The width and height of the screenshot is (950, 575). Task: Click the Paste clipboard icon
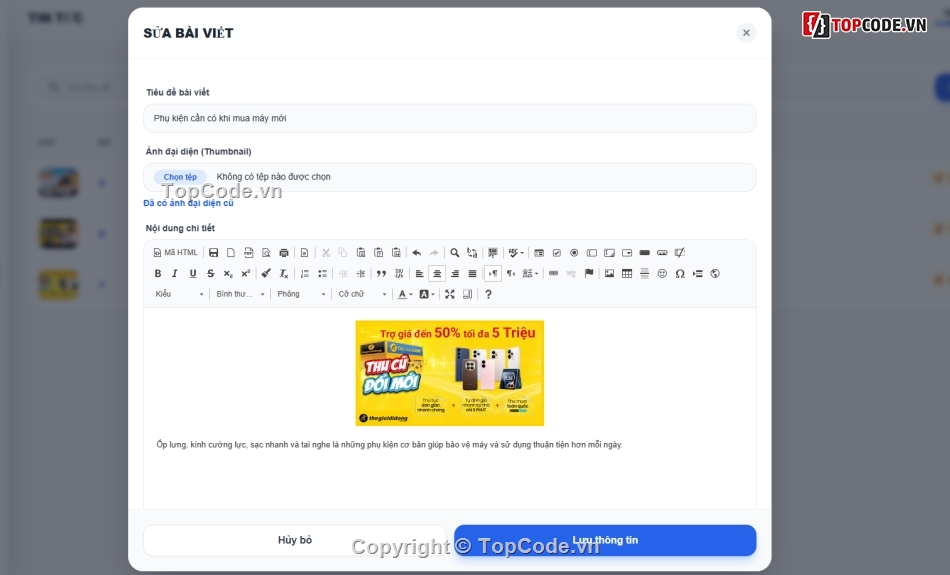pyautogui.click(x=360, y=253)
